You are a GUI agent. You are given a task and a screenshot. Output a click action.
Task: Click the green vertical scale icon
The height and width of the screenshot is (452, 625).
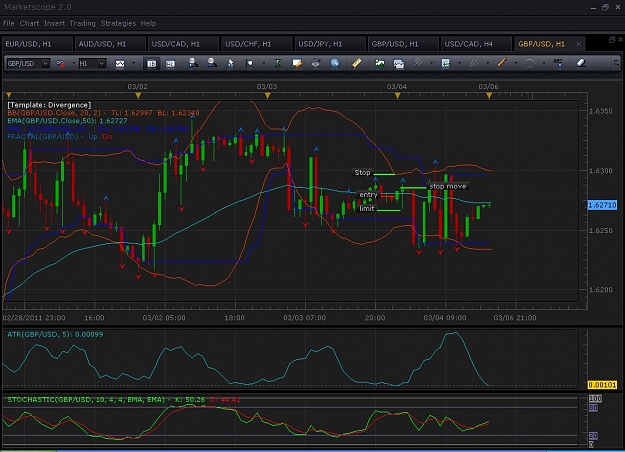[278, 63]
